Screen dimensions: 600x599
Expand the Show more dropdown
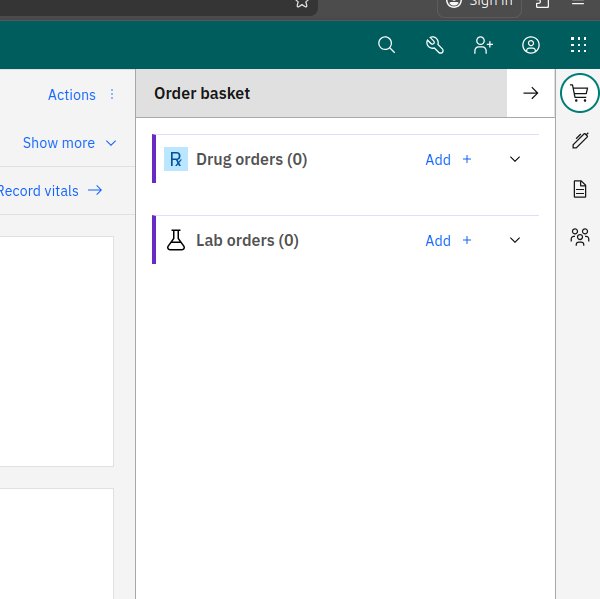pyautogui.click(x=69, y=143)
